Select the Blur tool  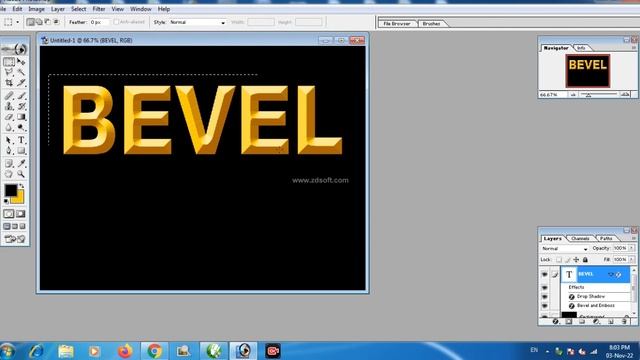(9, 128)
